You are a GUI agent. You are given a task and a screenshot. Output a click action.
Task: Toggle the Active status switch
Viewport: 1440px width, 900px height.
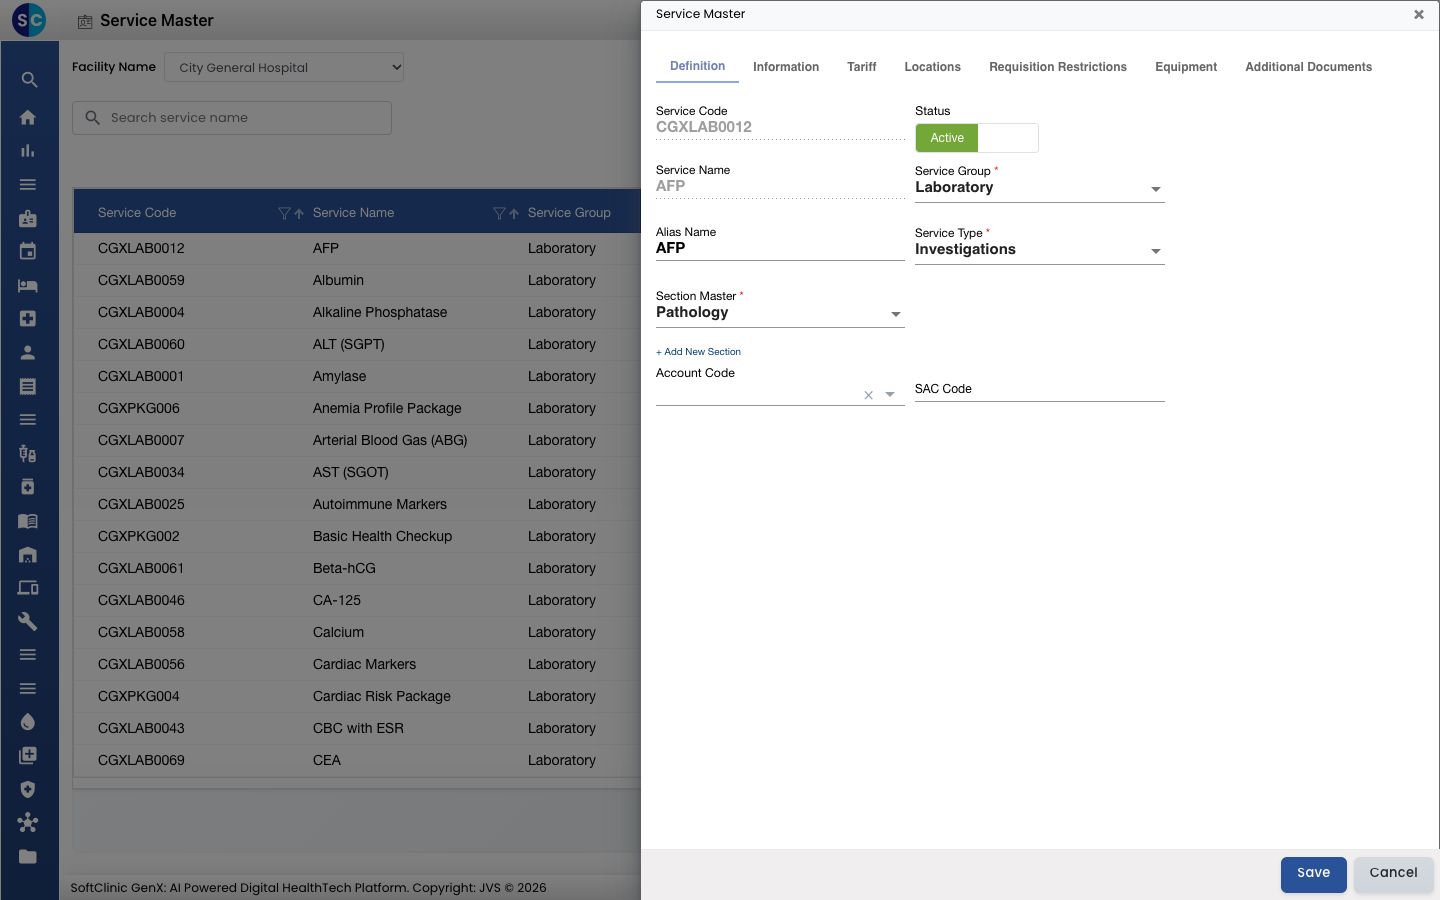point(977,138)
